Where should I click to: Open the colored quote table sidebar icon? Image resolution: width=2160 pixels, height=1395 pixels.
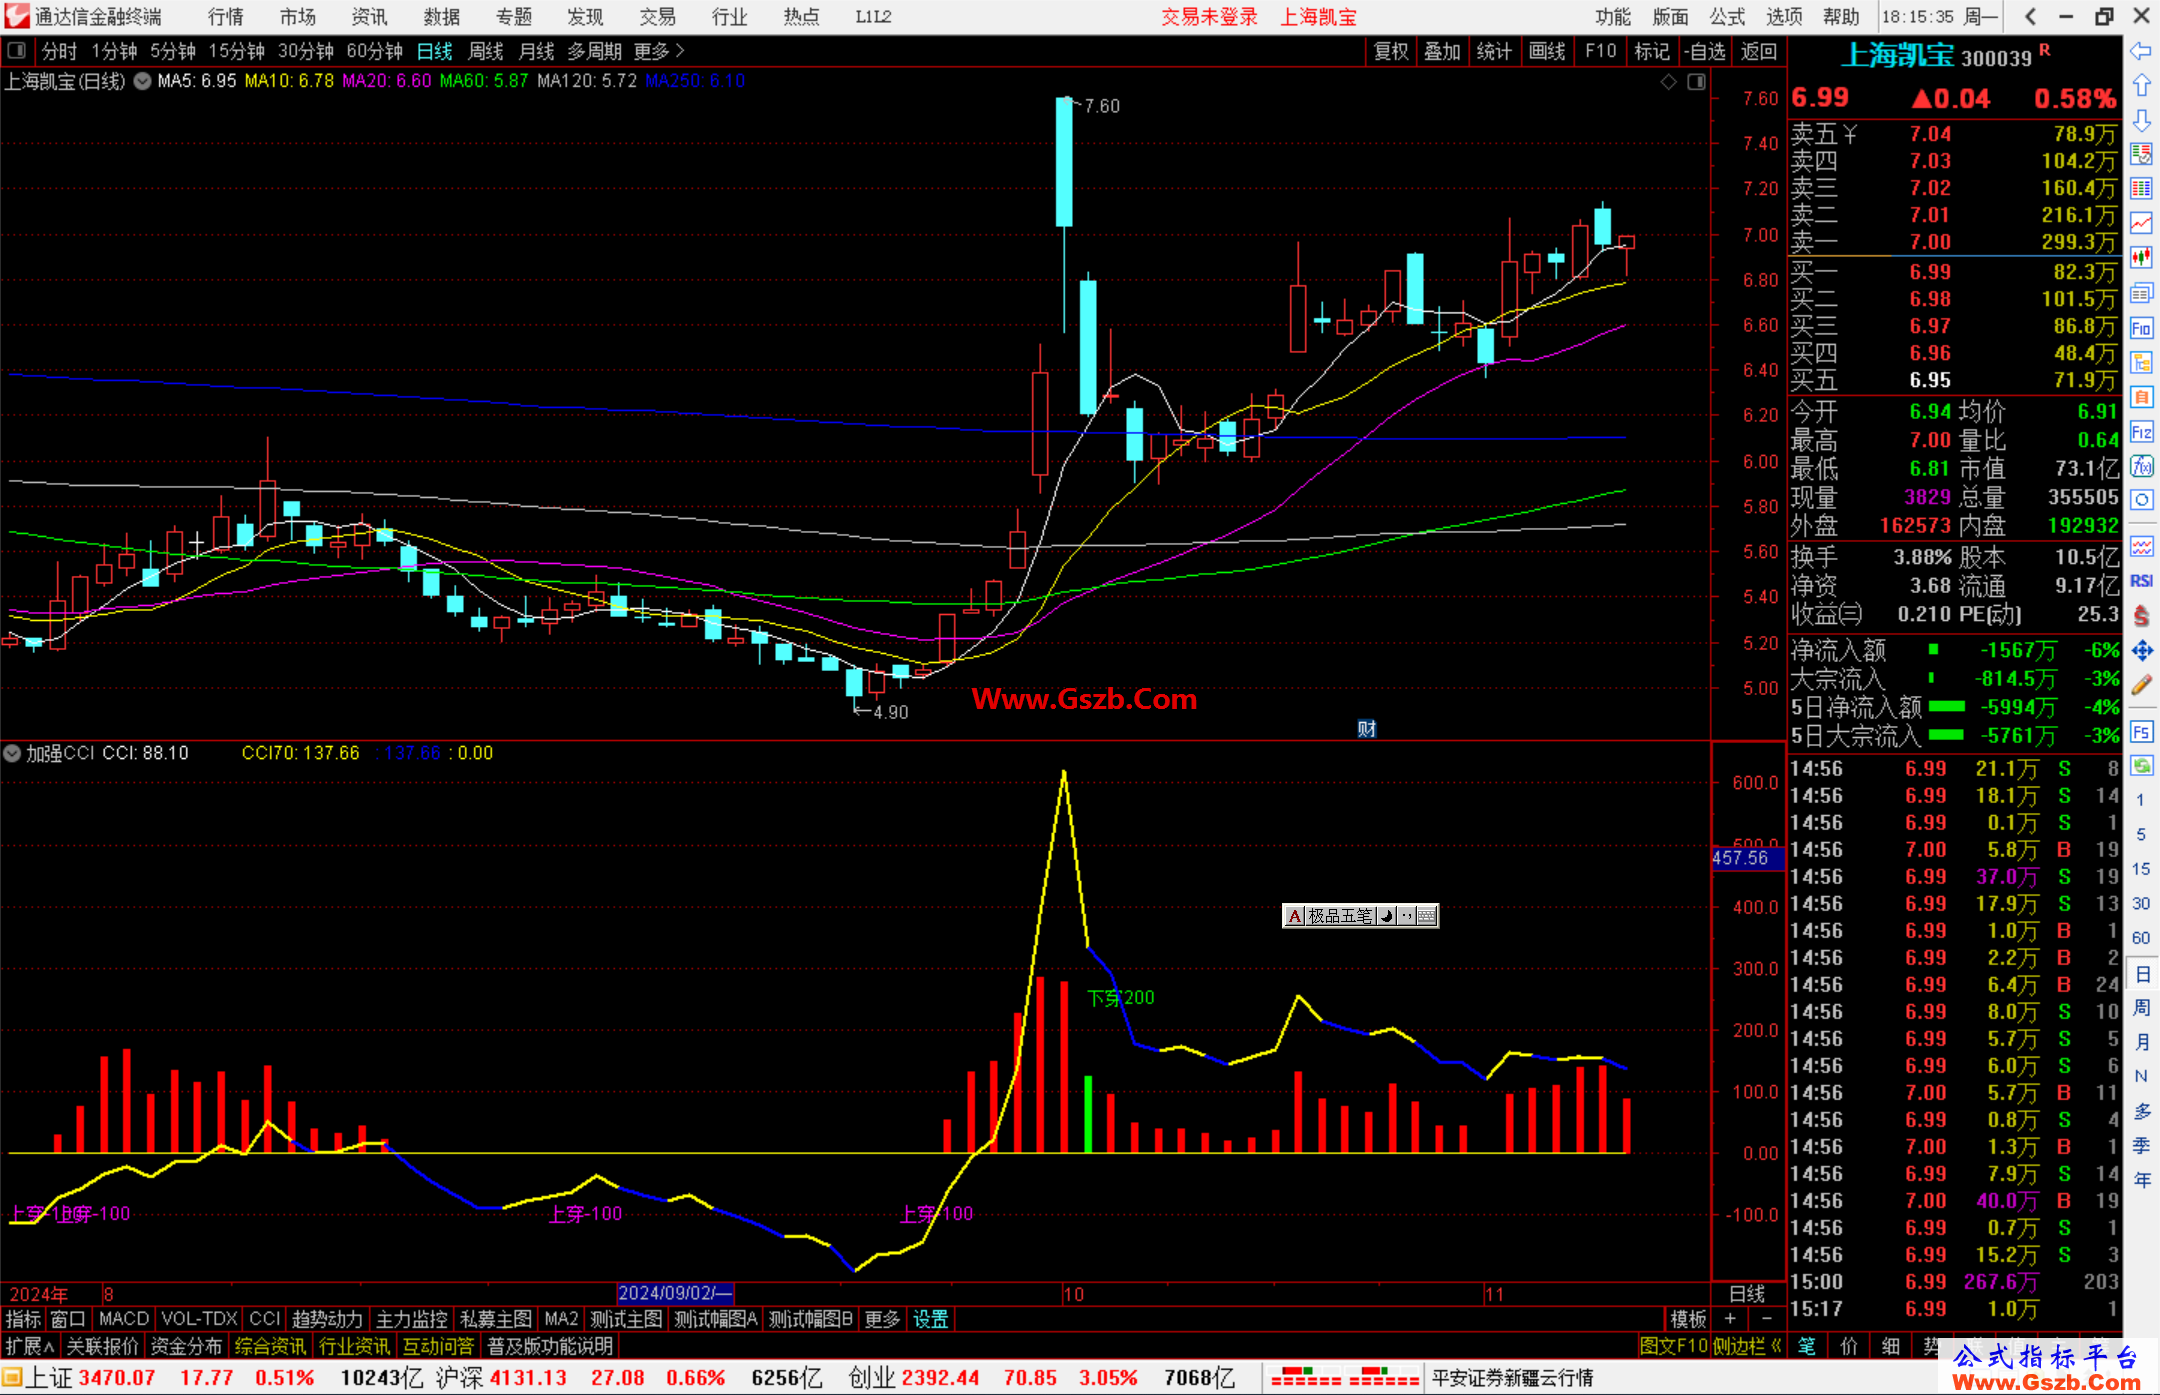coord(2141,154)
